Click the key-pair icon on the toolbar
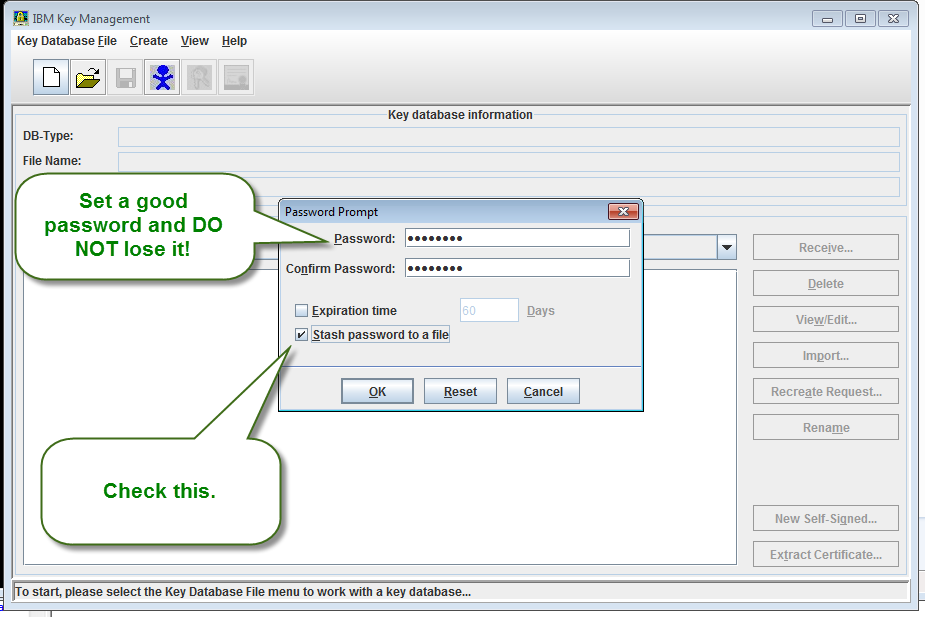Viewport: 925px width, 617px height. (198, 76)
